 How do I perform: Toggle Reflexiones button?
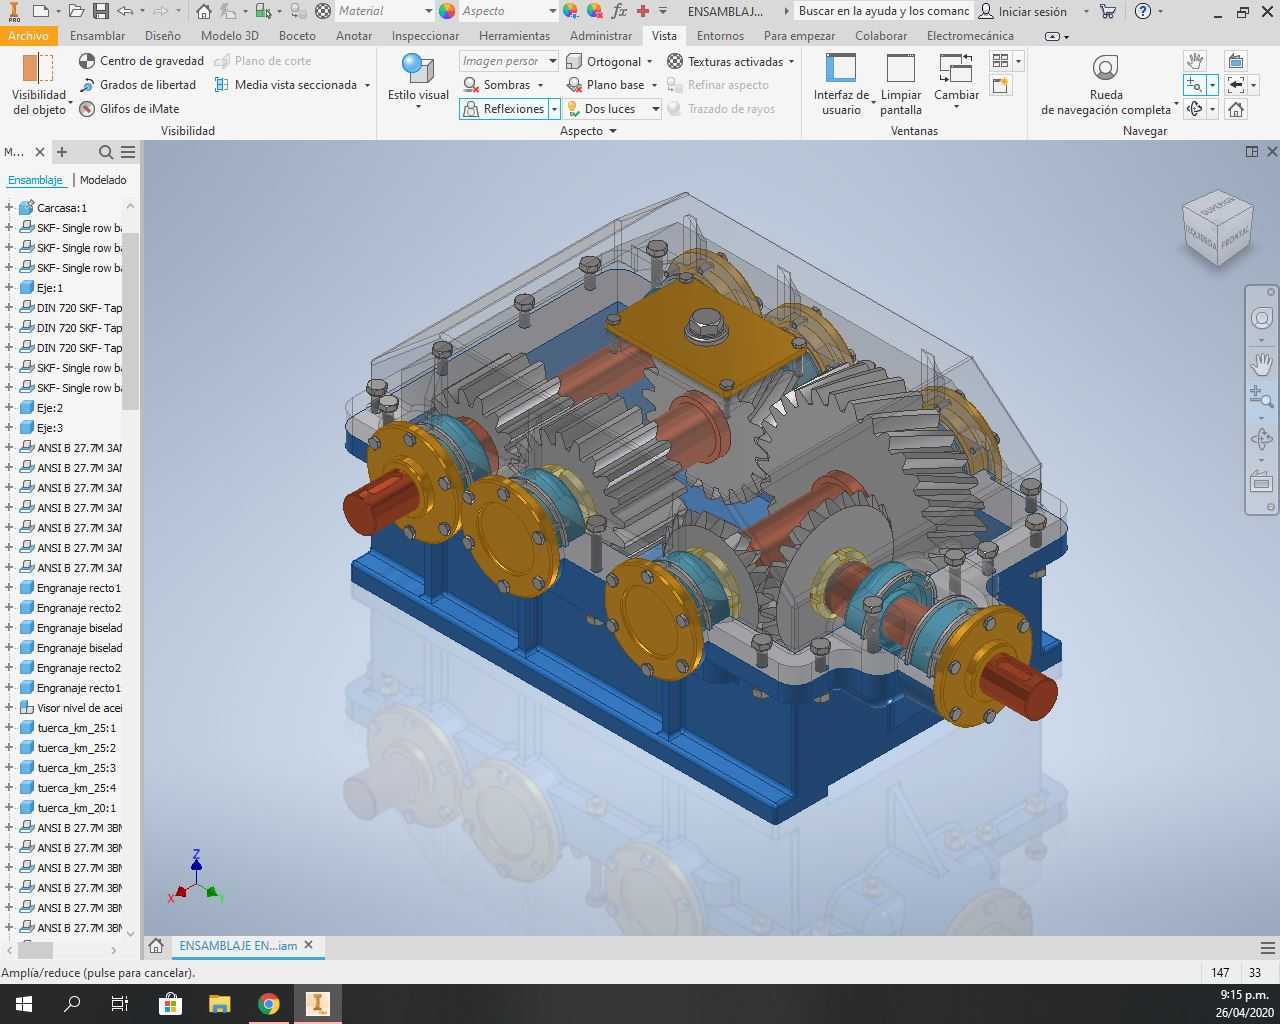point(504,109)
